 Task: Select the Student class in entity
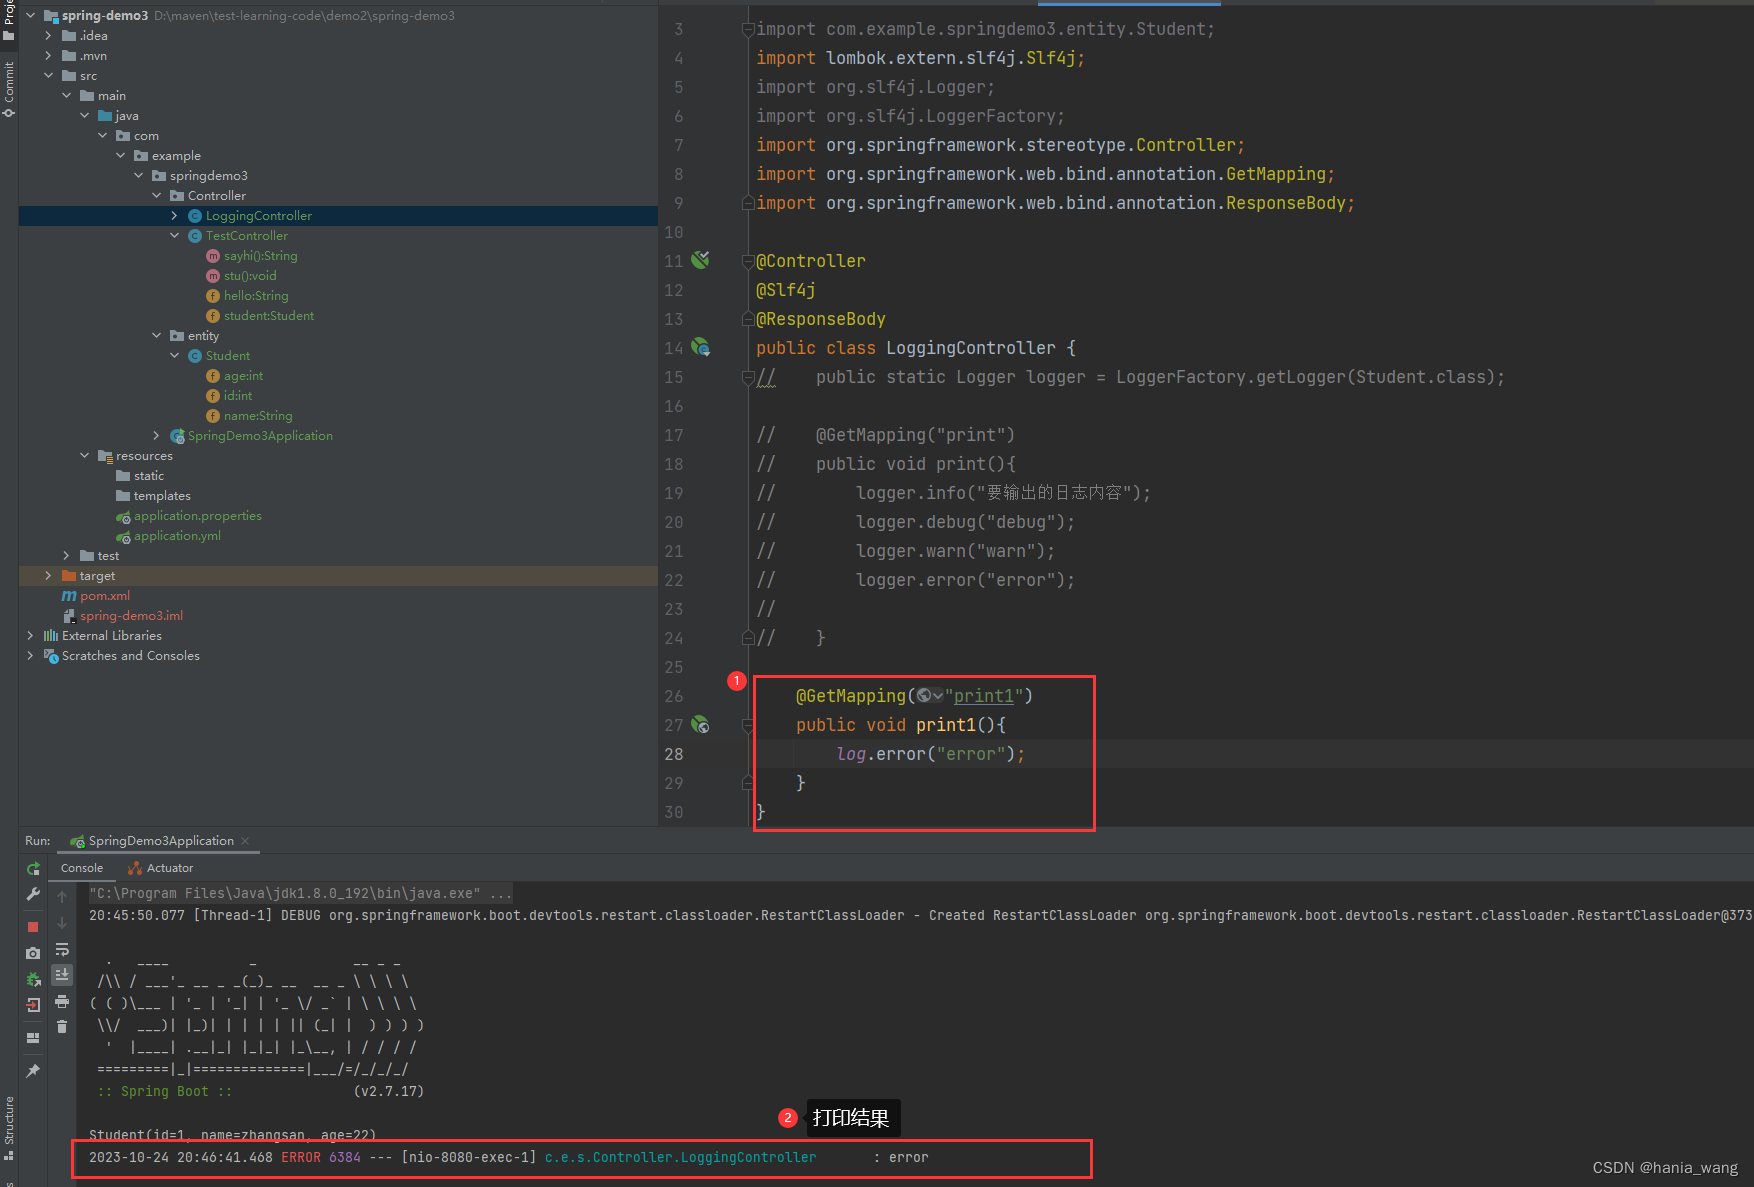coord(227,356)
